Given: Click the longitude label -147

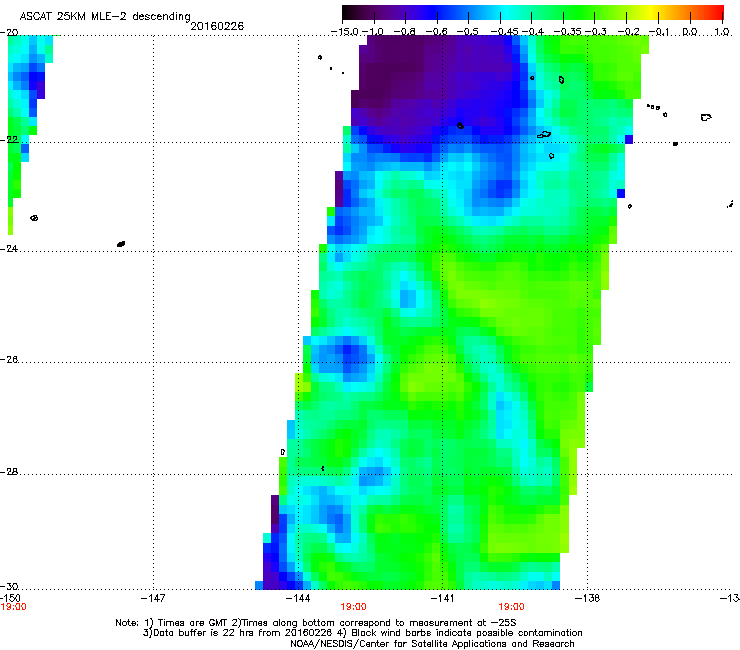Looking at the screenshot, I should point(153,598).
